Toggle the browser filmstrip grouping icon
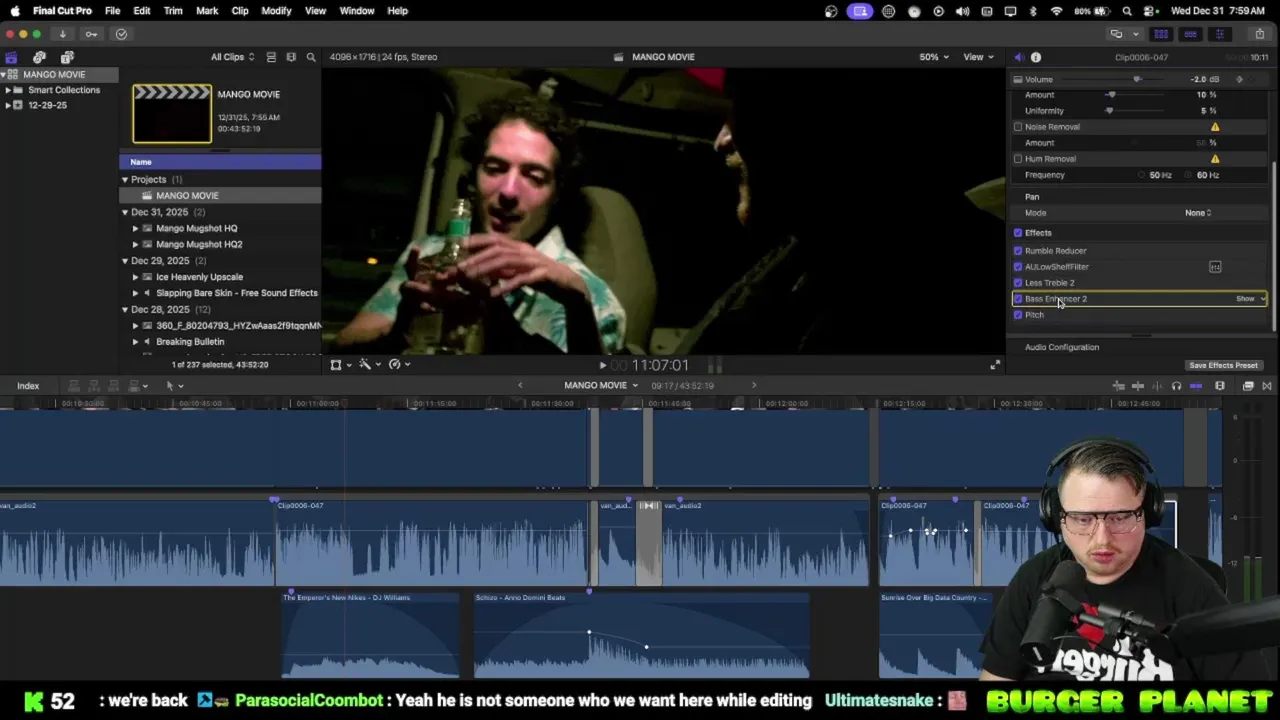 [291, 57]
